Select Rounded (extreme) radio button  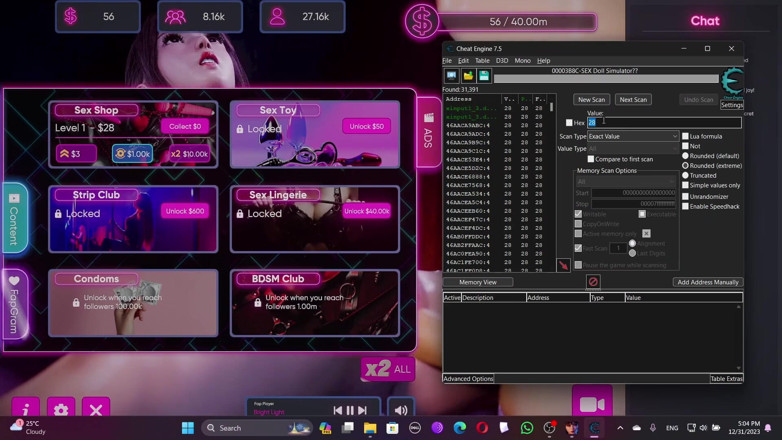[686, 165]
